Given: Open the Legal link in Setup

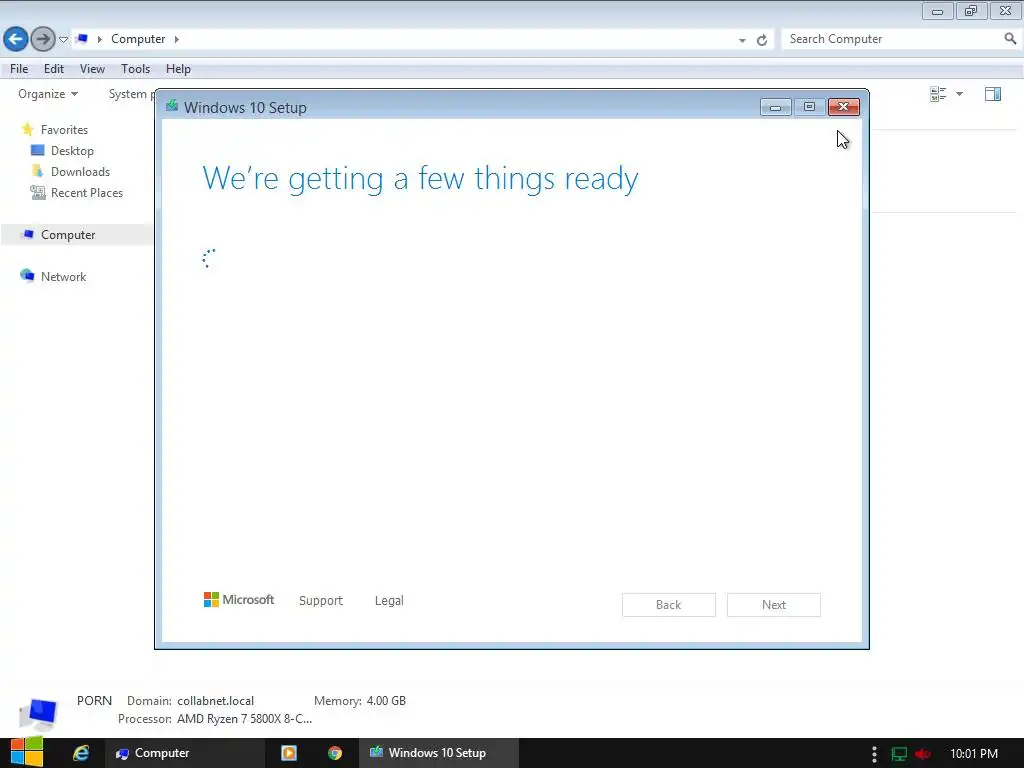Looking at the screenshot, I should [389, 600].
